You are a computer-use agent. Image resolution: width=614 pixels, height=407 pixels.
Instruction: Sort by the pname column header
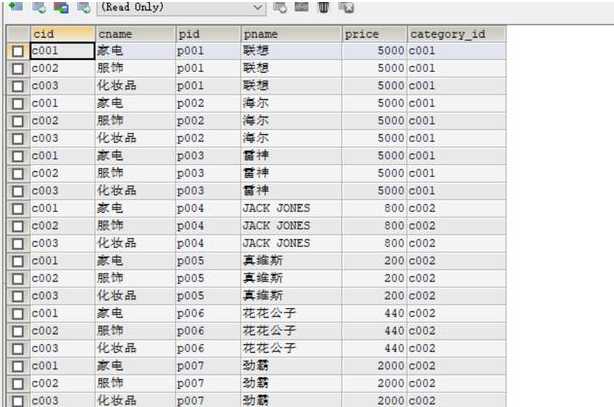click(x=291, y=34)
